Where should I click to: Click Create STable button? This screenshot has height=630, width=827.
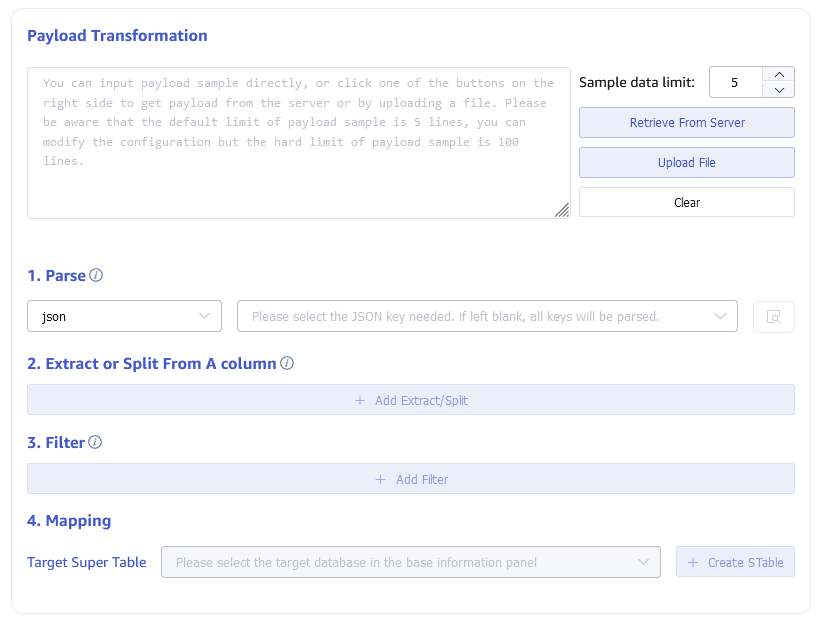735,563
